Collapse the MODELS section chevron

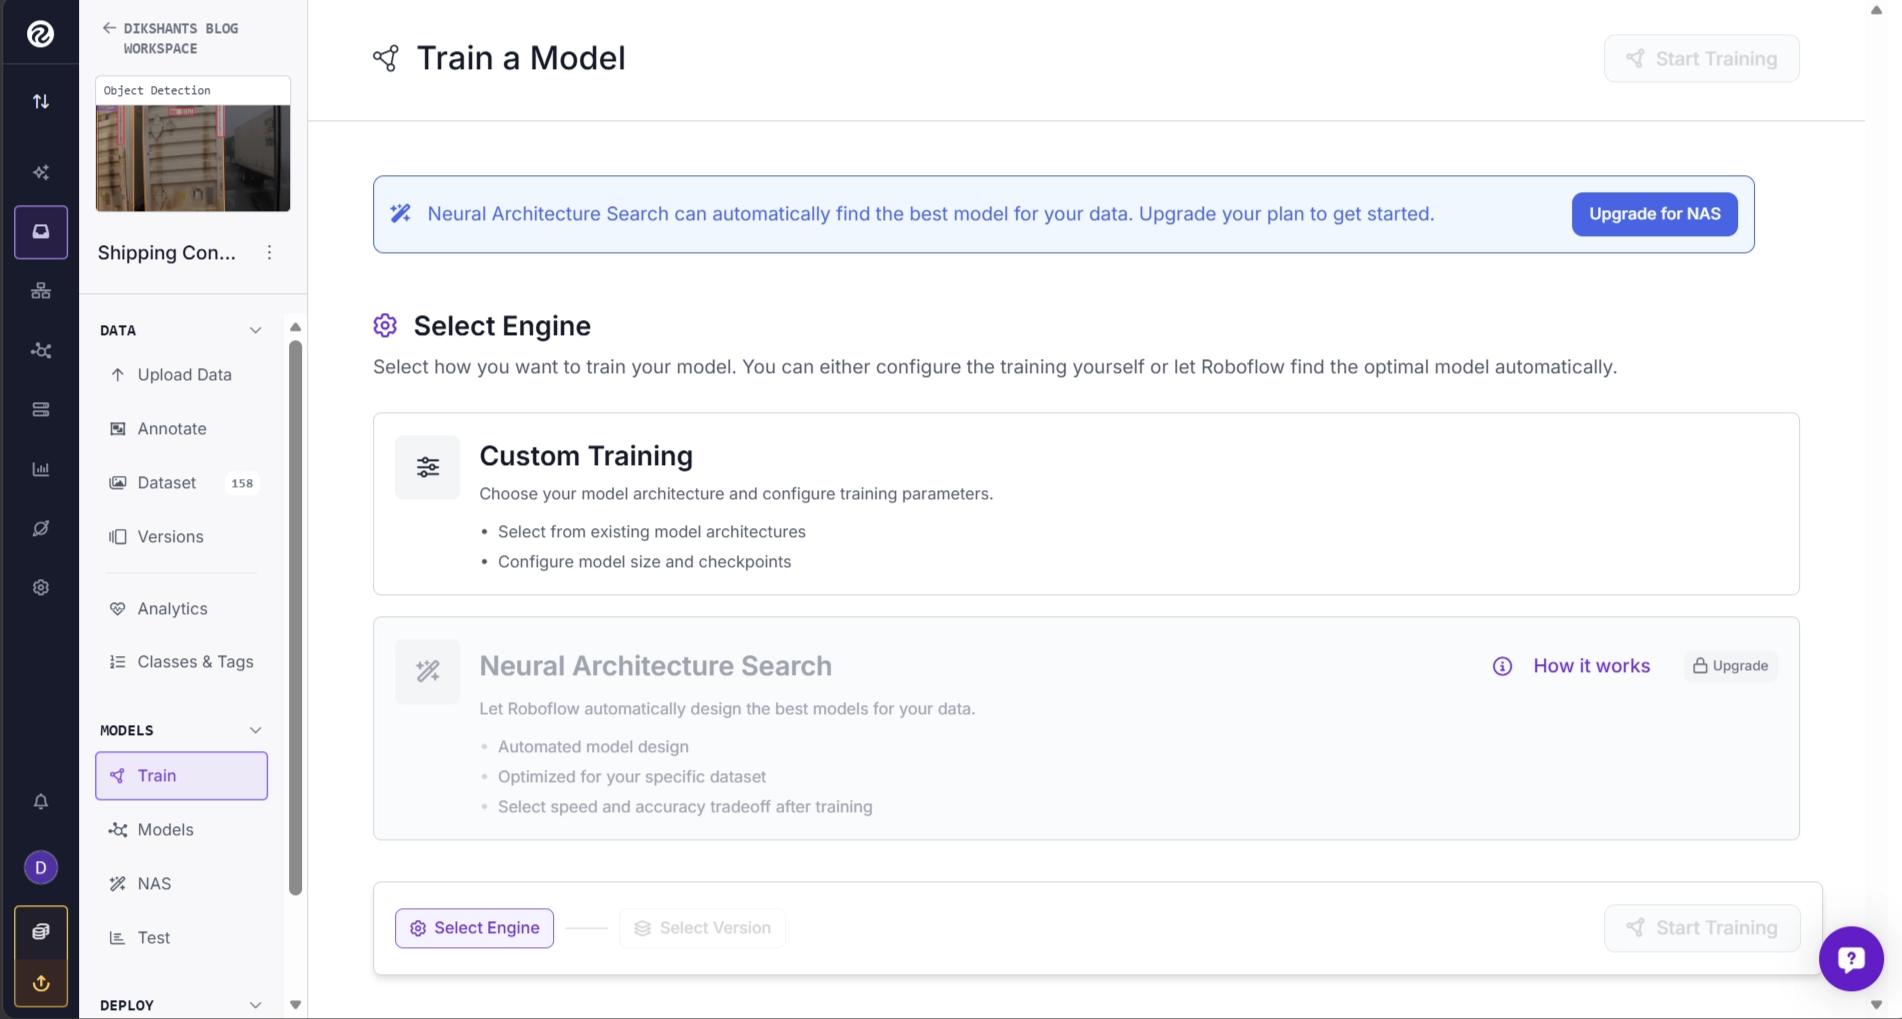pyautogui.click(x=255, y=730)
